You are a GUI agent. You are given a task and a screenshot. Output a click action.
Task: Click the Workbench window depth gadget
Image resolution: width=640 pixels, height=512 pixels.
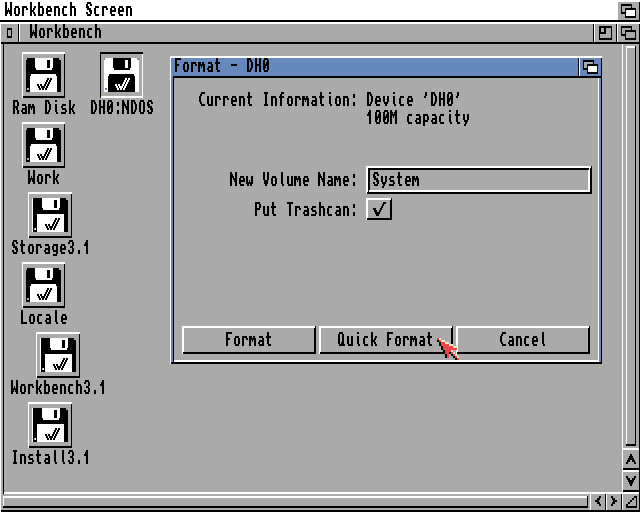[628, 33]
